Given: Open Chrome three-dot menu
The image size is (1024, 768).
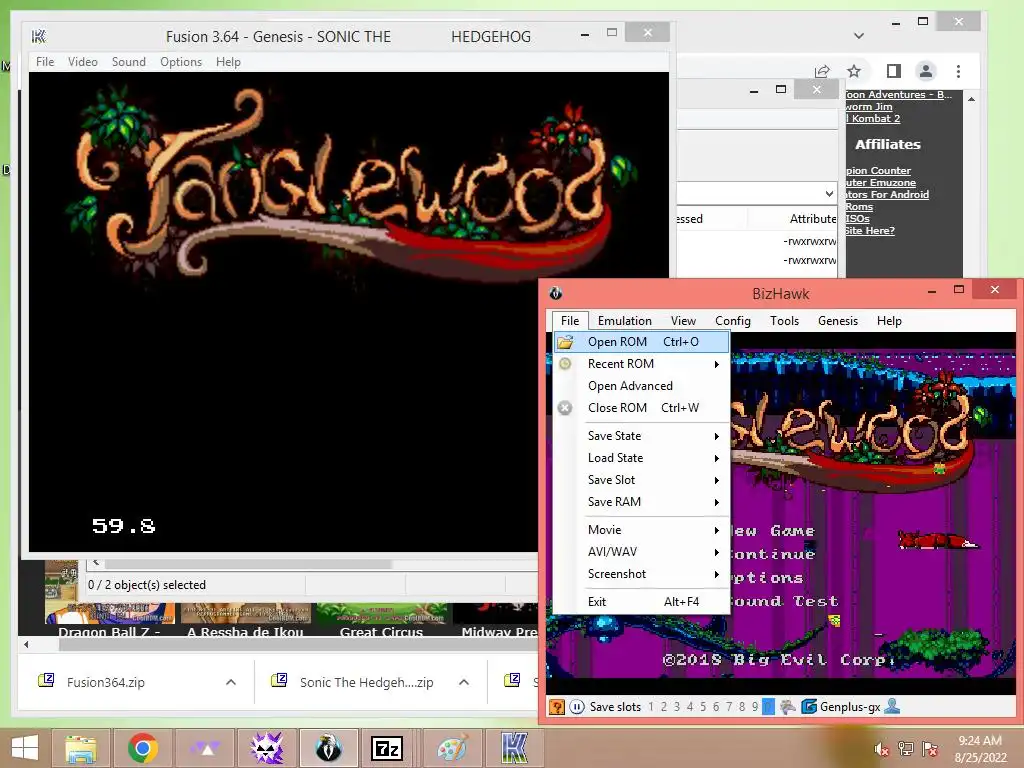Looking at the screenshot, I should pos(958,71).
